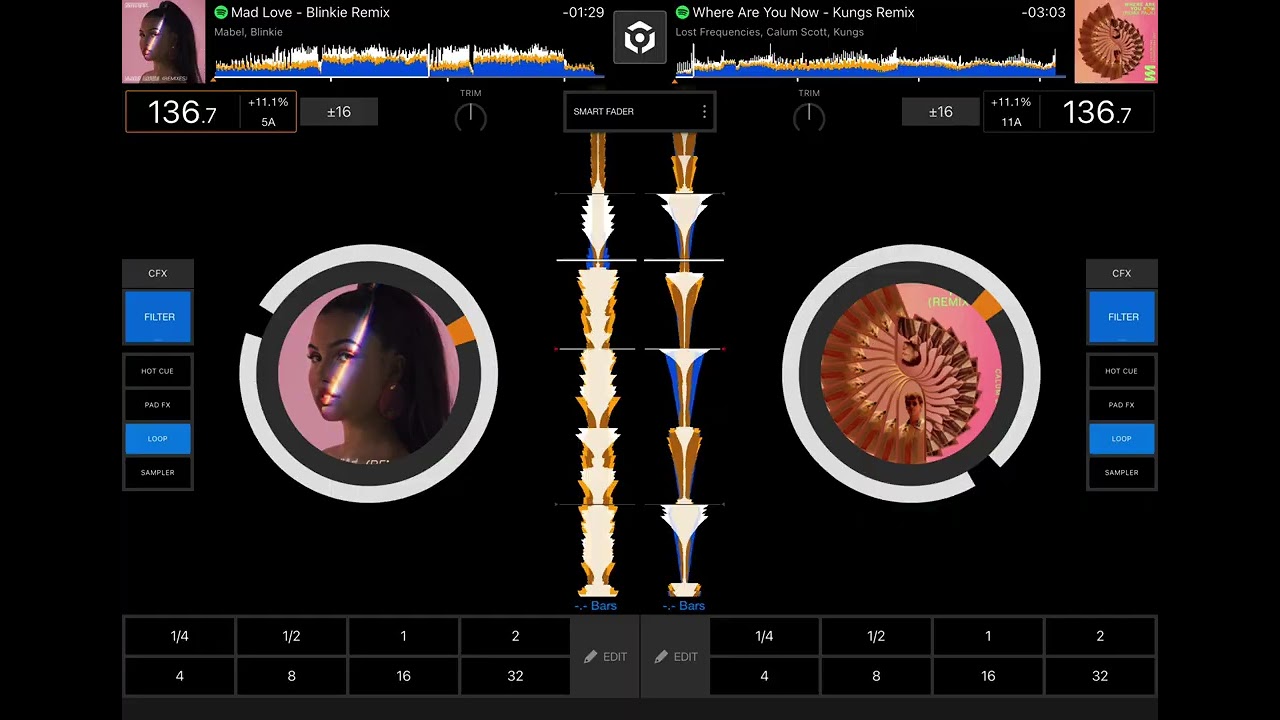Select LOOP pad mode on left deck
Viewport: 1280px width, 720px height.
click(x=158, y=439)
